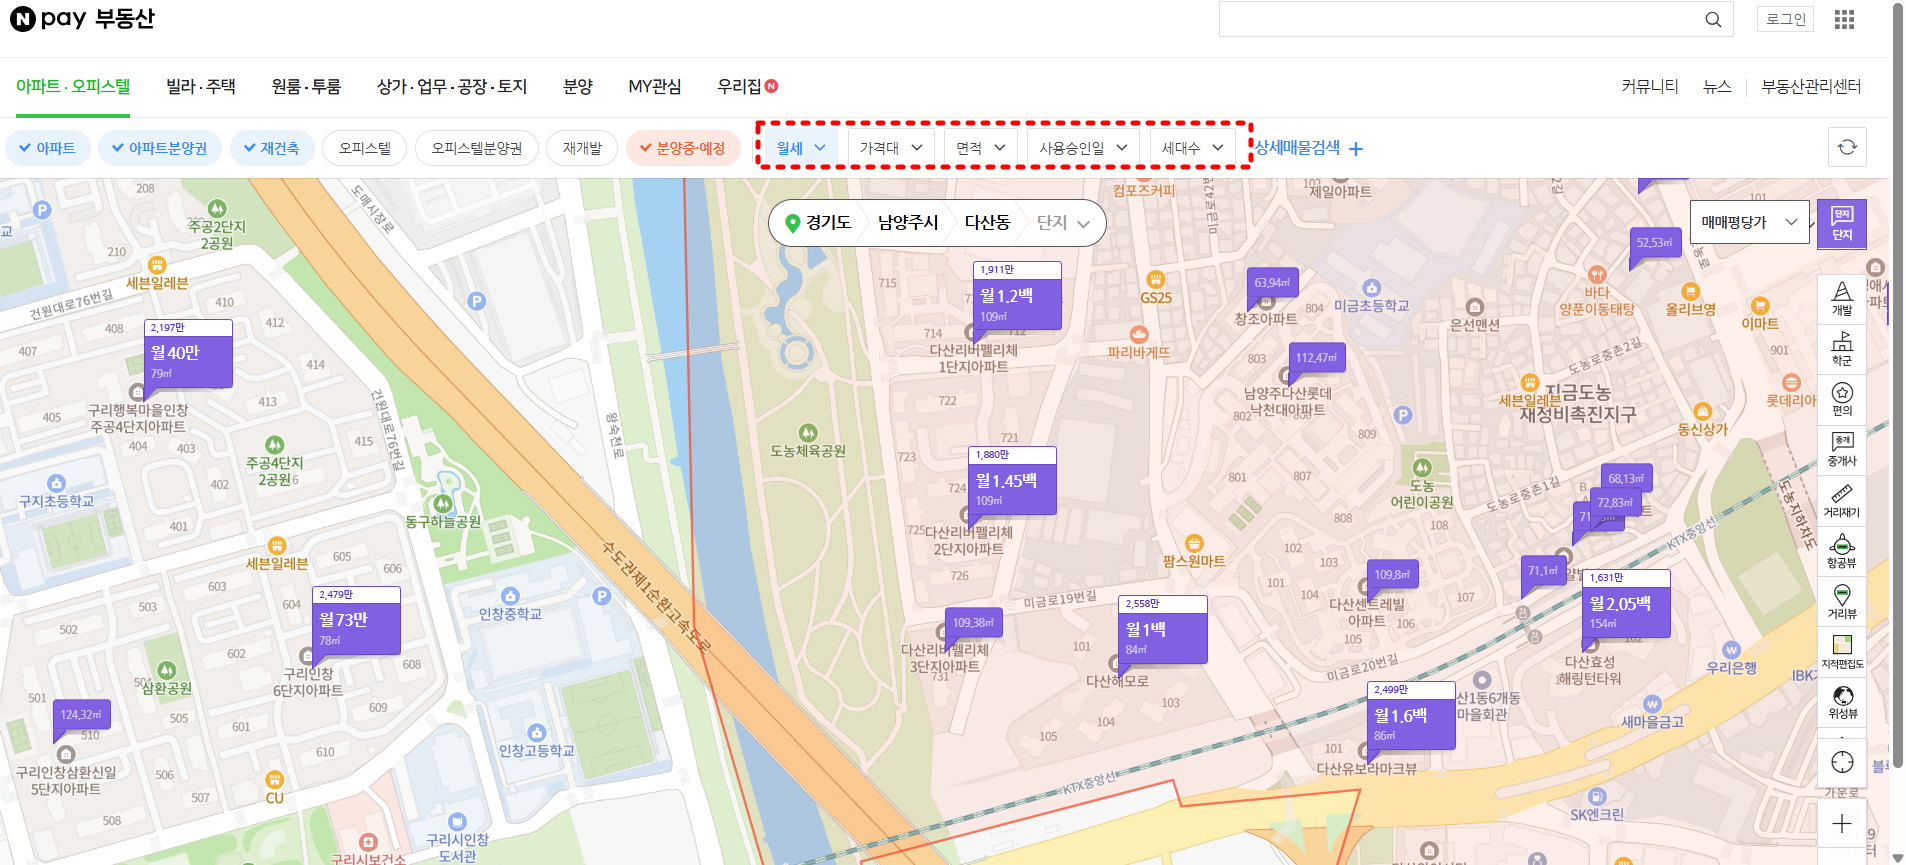Click the 상세매물검색 link
The image size is (1906, 865).
pyautogui.click(x=1297, y=148)
